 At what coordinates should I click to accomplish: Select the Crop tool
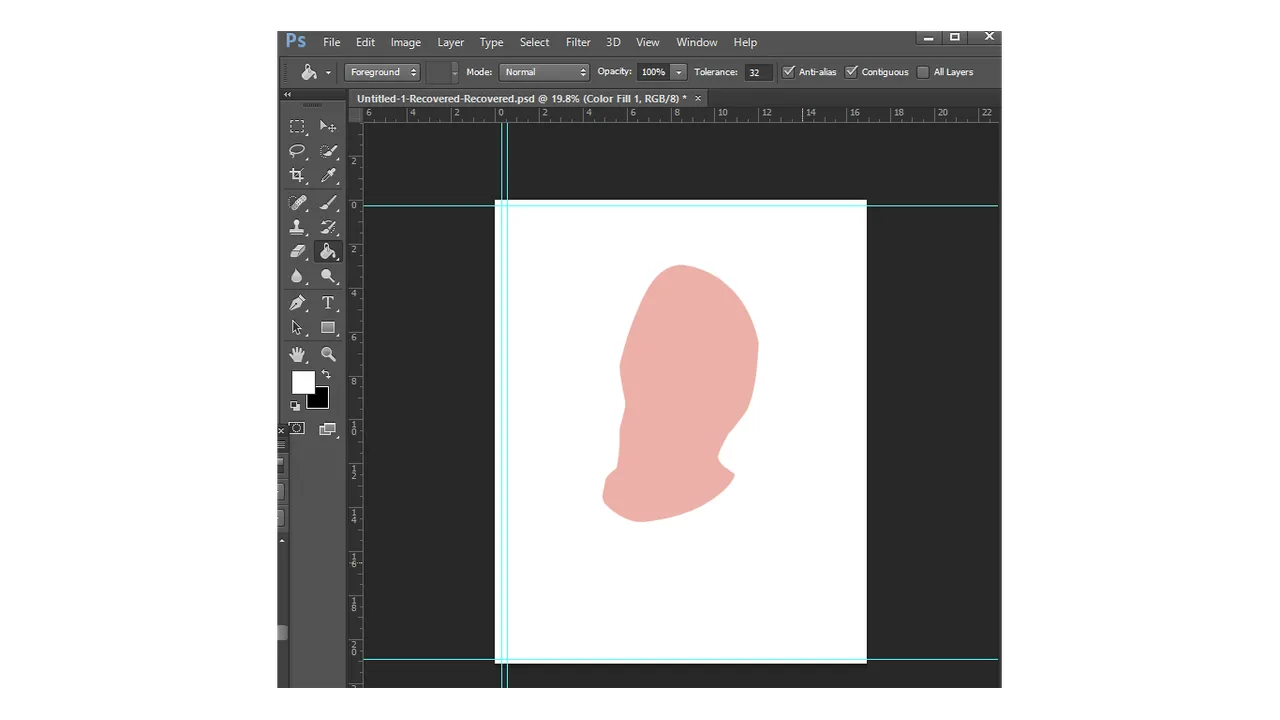click(297, 175)
